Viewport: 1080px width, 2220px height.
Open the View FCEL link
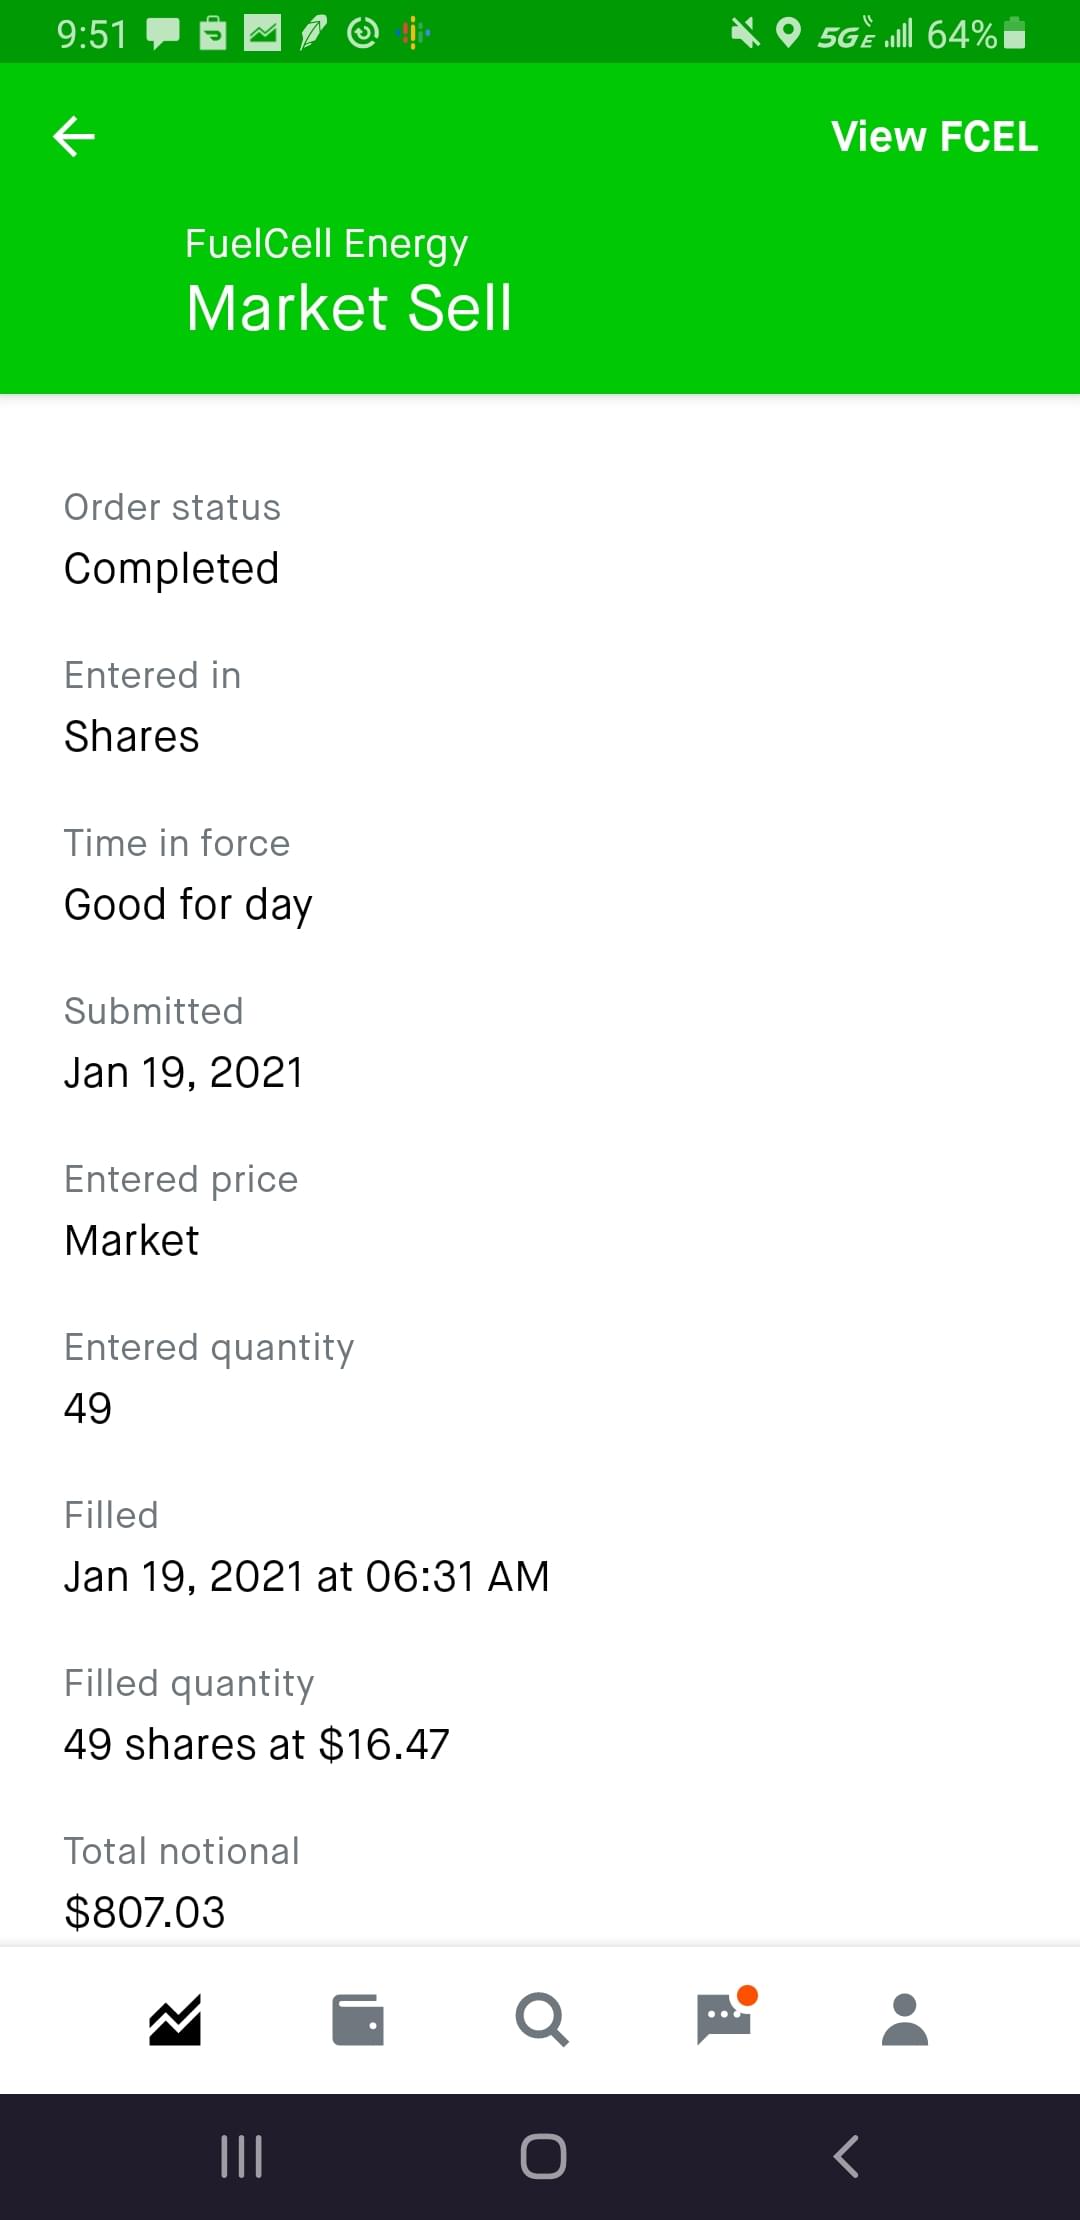click(934, 137)
